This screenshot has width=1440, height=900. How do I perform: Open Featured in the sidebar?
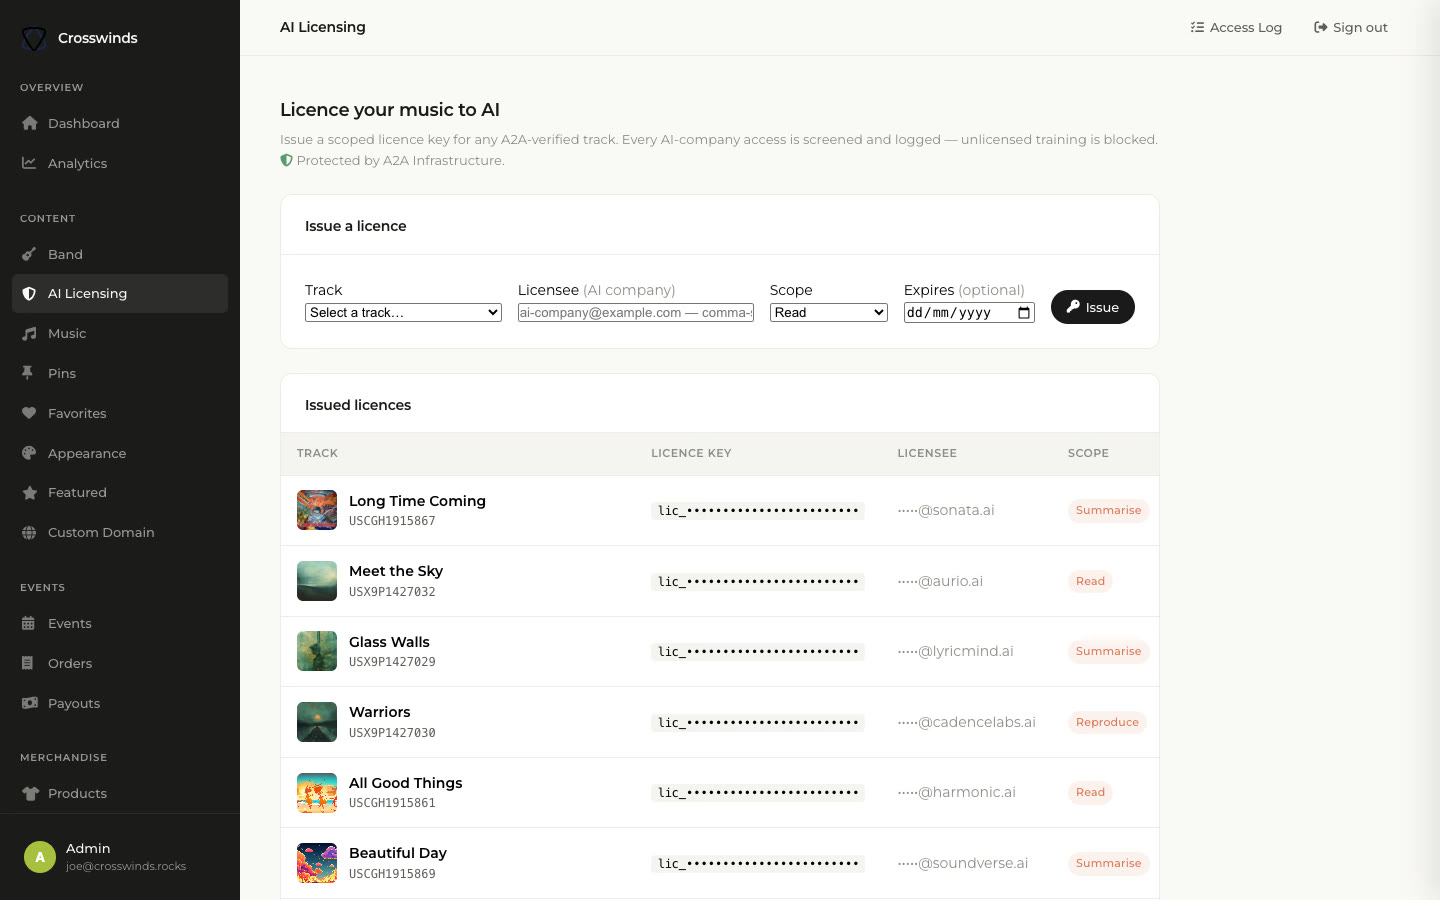click(120, 492)
